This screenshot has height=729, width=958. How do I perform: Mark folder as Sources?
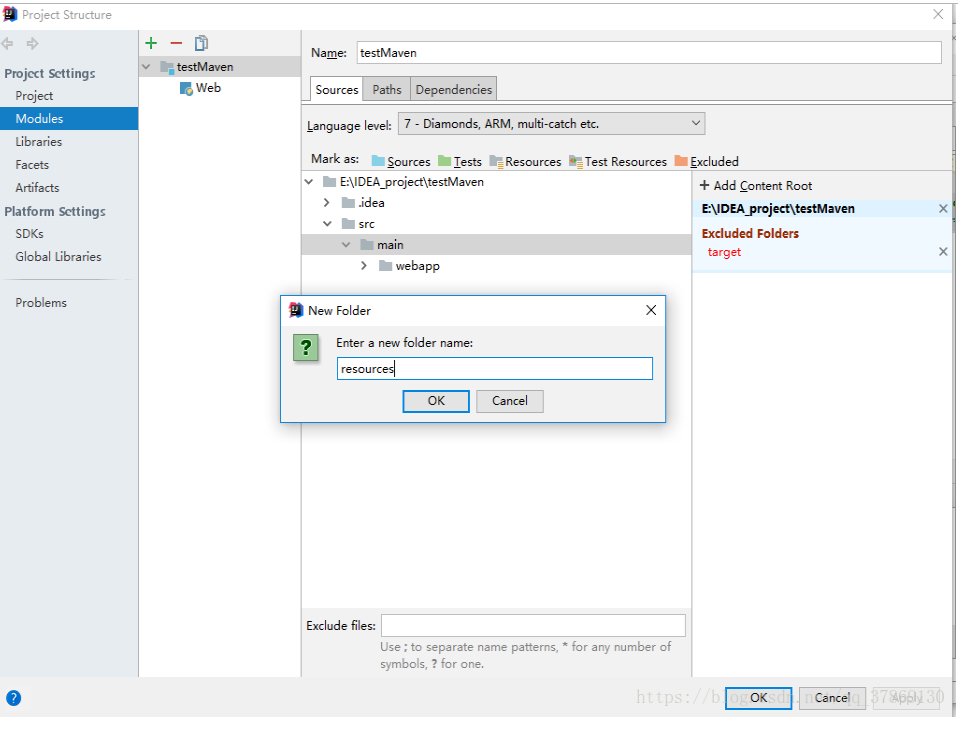[x=401, y=161]
